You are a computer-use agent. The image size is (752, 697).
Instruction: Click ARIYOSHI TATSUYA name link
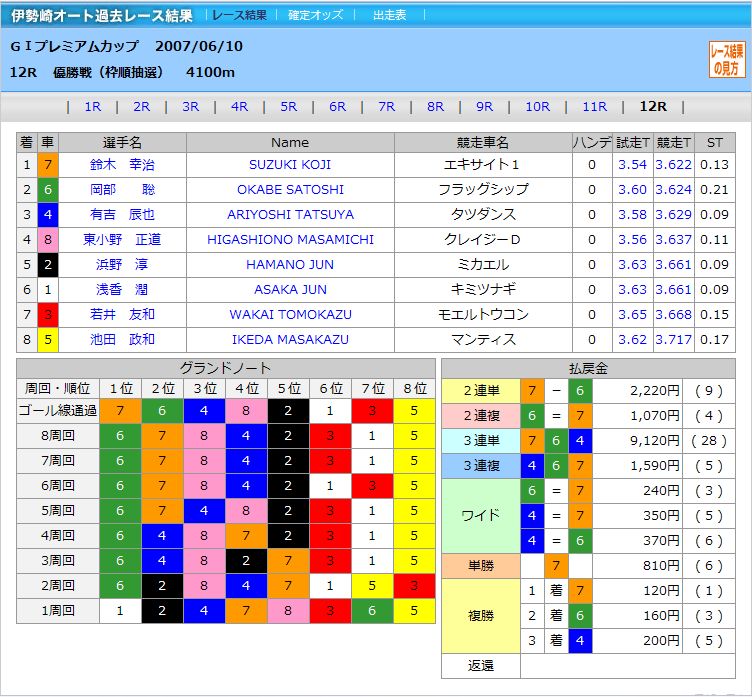click(x=290, y=215)
